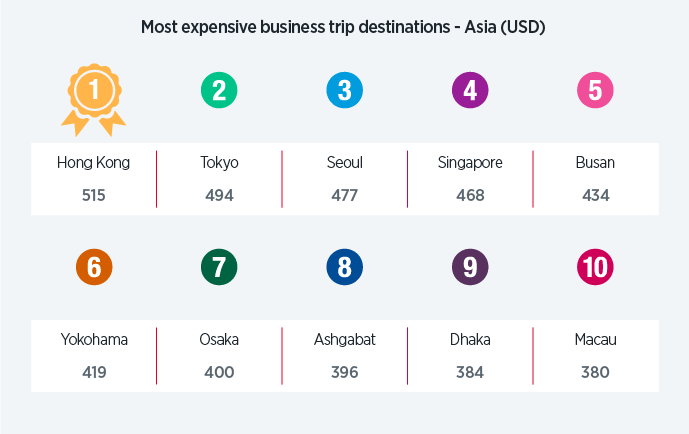Click the Busan cost value 434
Viewport: 689px width, 434px height.
595,195
